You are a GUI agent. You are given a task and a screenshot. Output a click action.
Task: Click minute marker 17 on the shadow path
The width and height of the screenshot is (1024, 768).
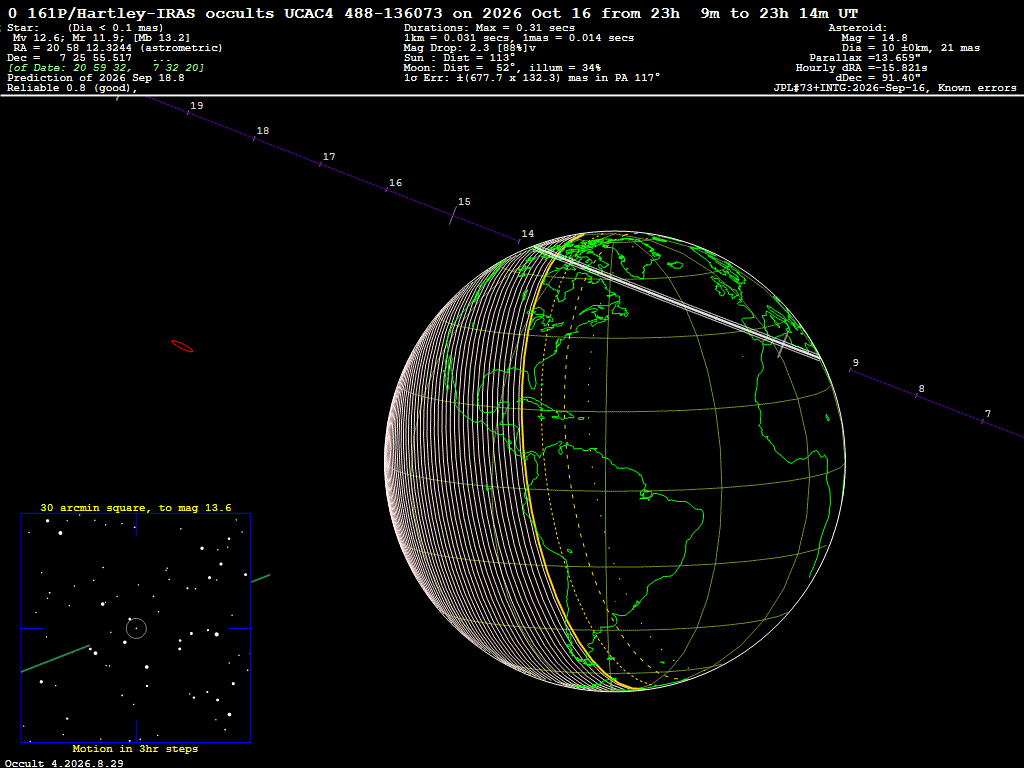click(329, 157)
